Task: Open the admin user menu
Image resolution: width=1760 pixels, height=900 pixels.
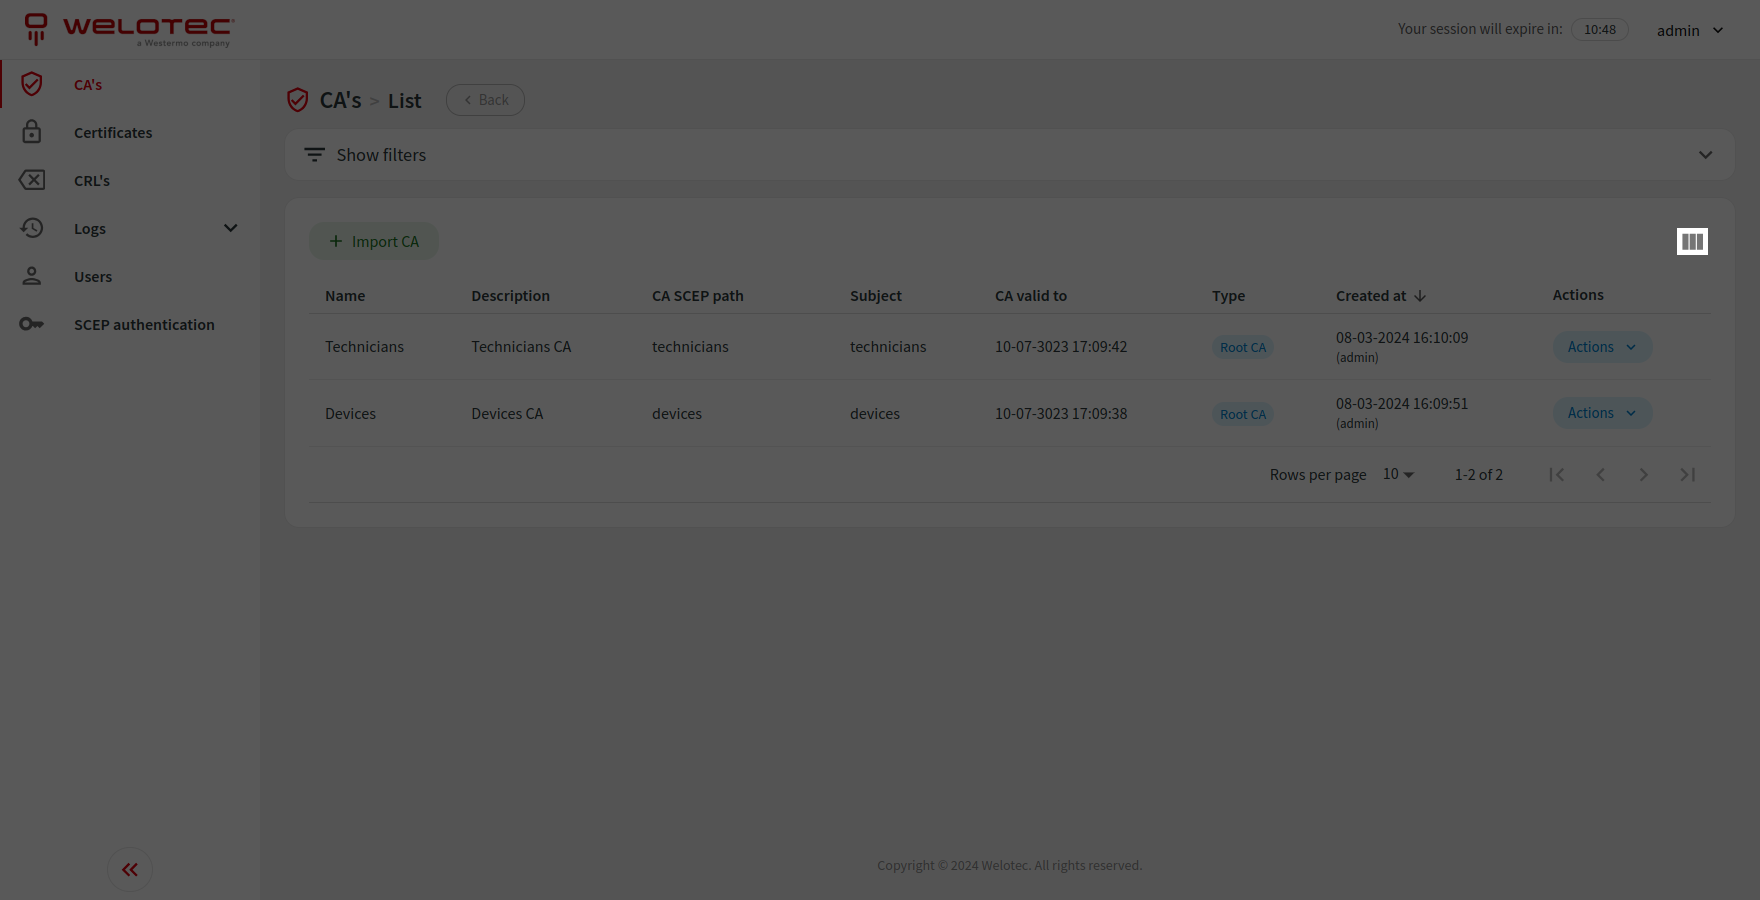Action: [x=1689, y=30]
